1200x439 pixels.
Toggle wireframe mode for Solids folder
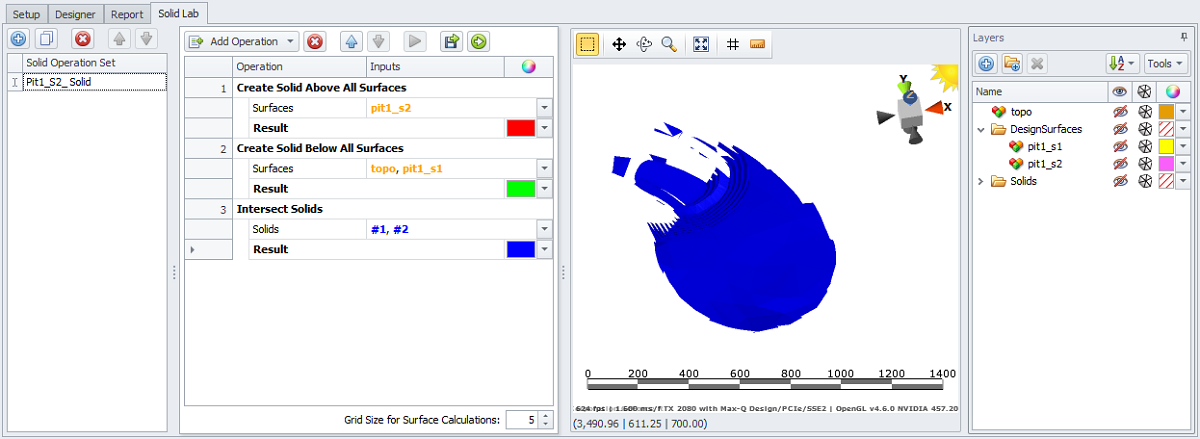point(1144,181)
